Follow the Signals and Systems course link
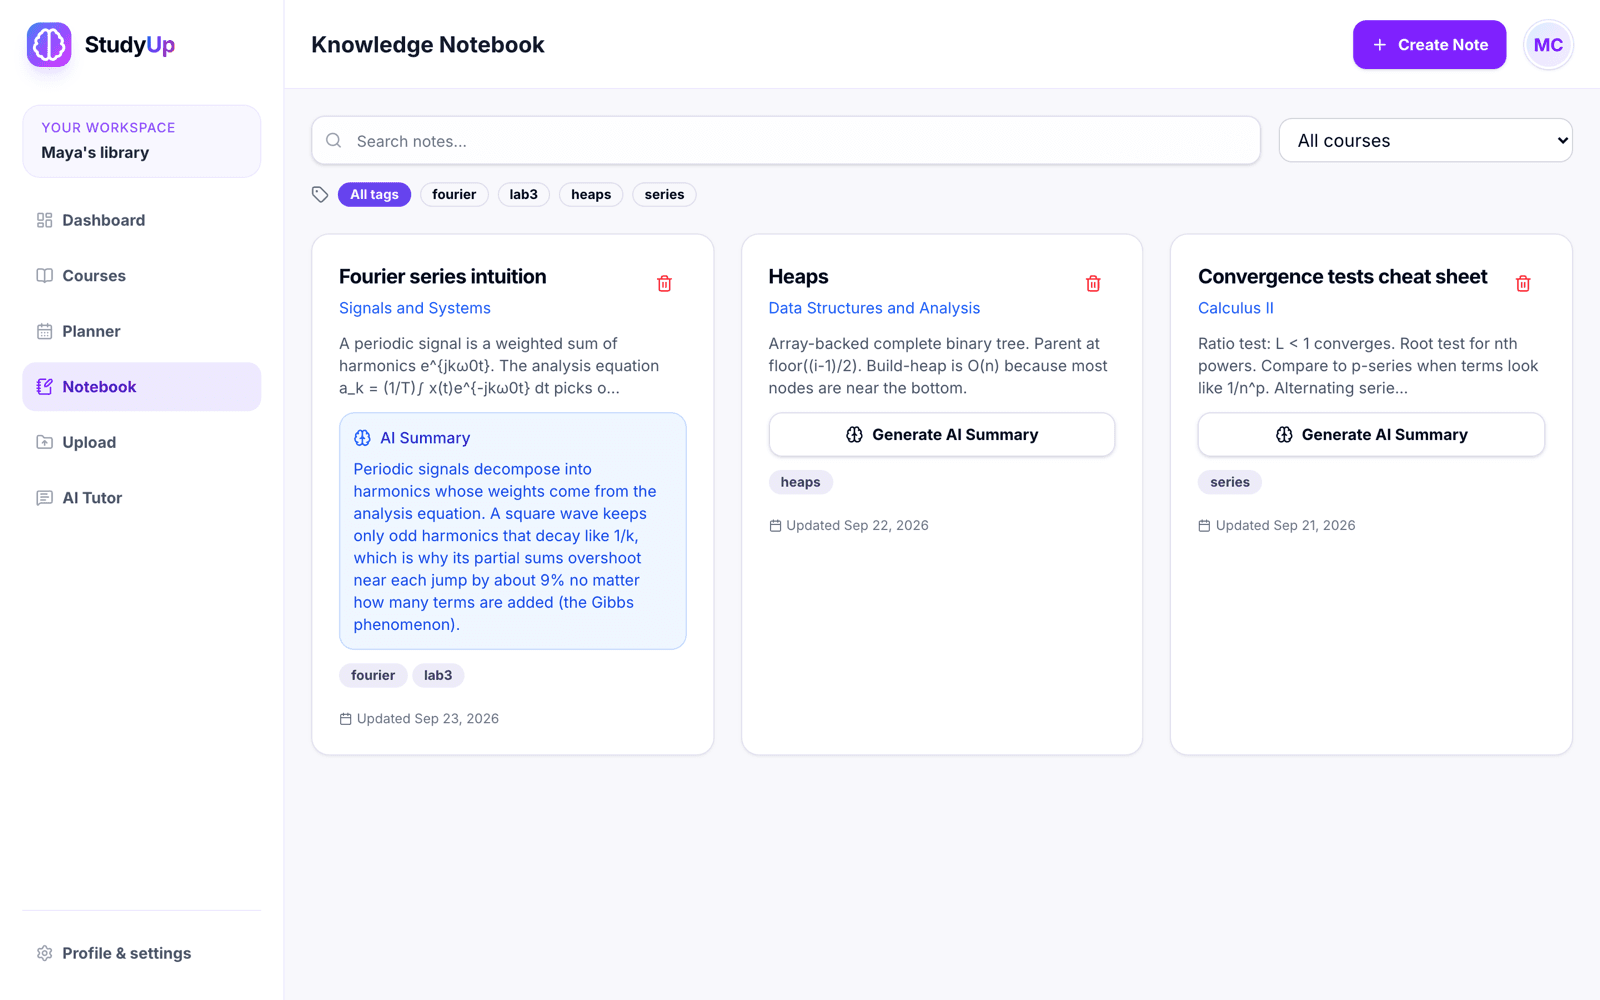Image resolution: width=1600 pixels, height=1000 pixels. tap(415, 308)
